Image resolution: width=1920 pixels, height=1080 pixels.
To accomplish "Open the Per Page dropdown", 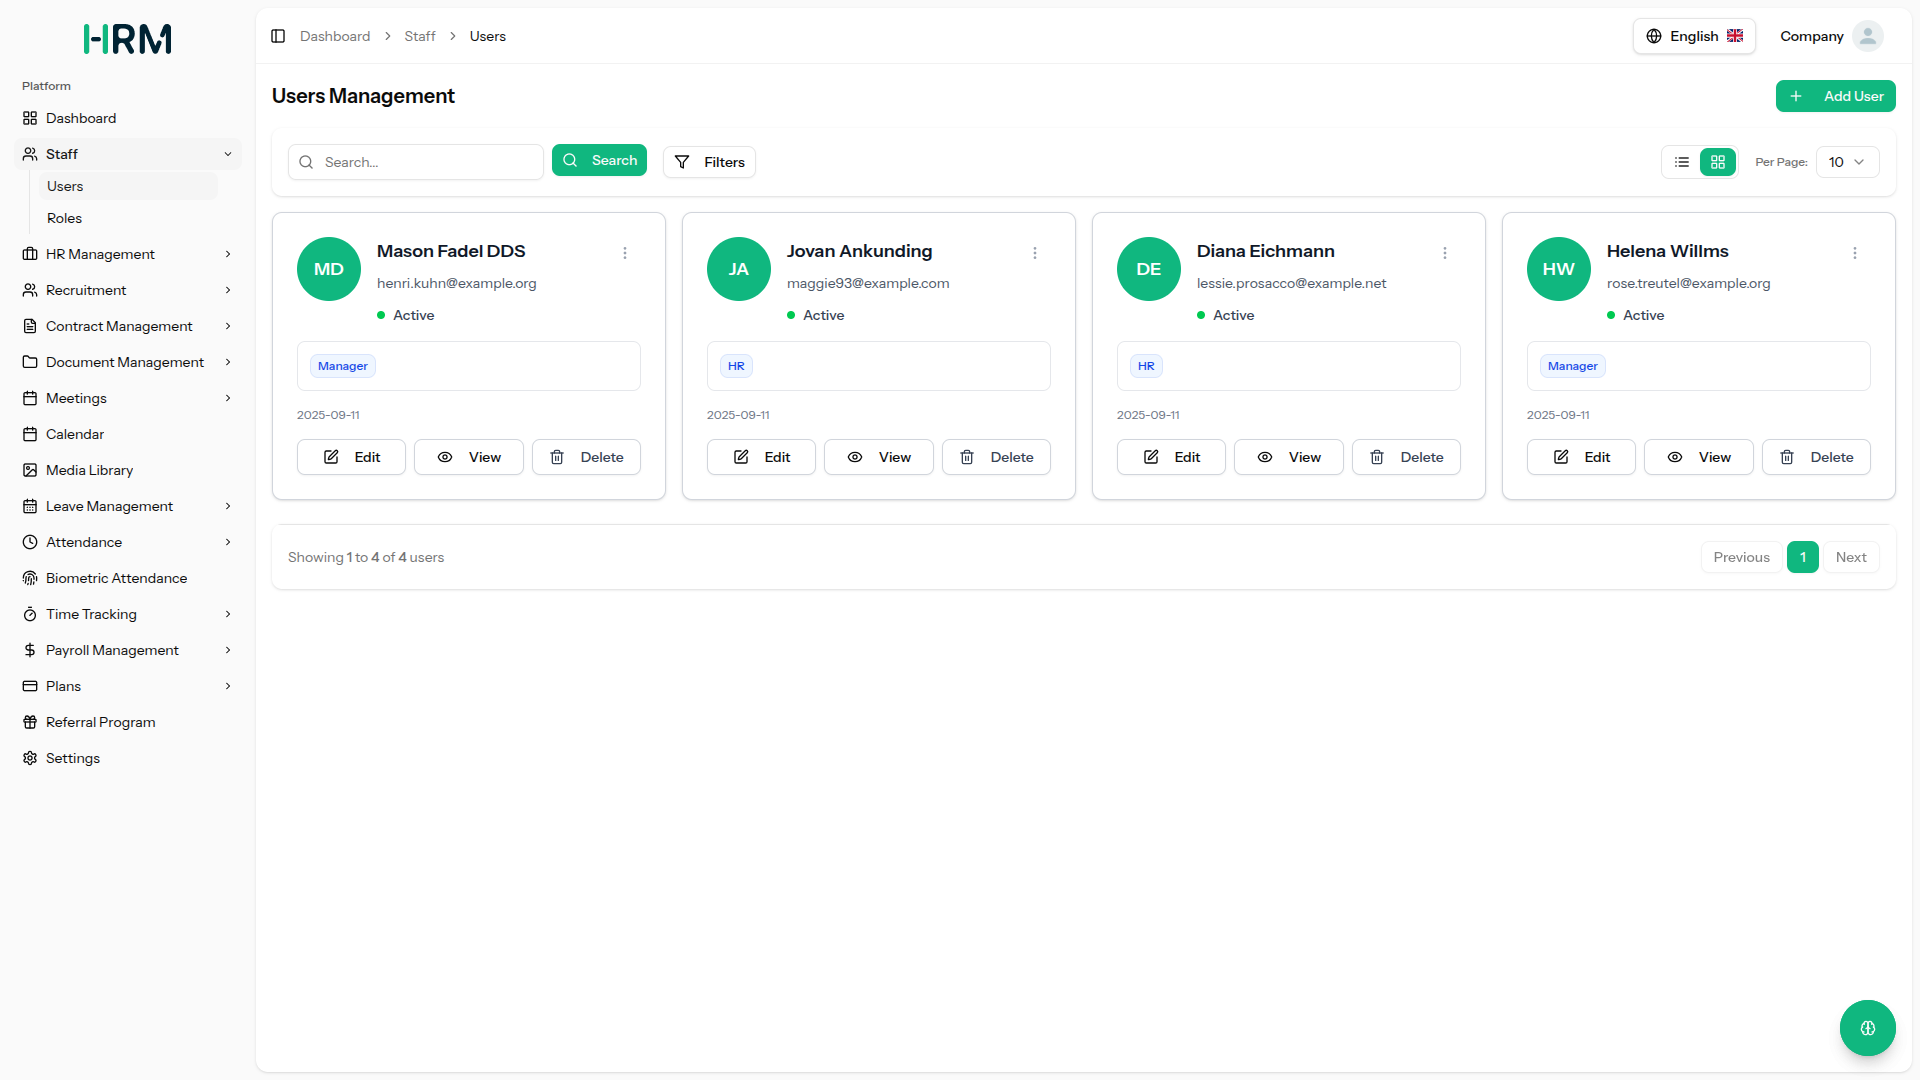I will pyautogui.click(x=1846, y=162).
